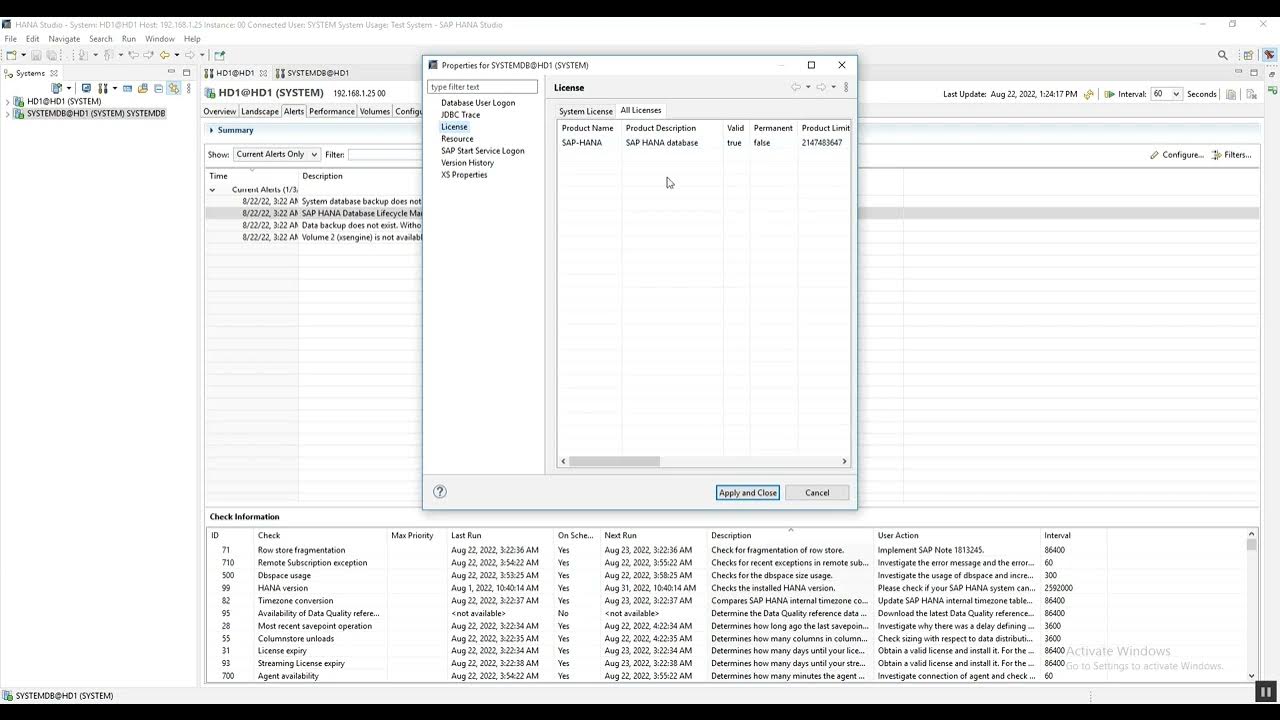Click the Apply and Close button
The height and width of the screenshot is (720, 1280).
point(748,492)
